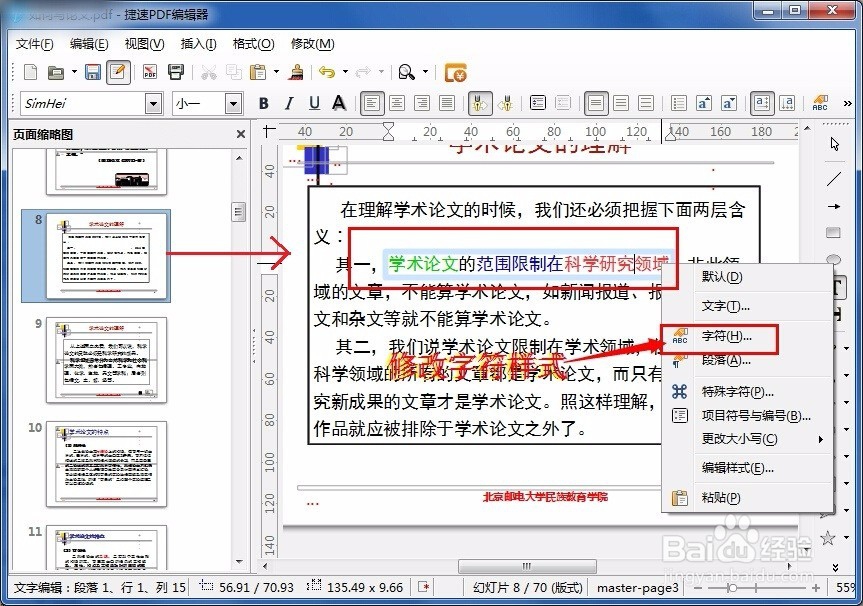The width and height of the screenshot is (863, 606).
Task: Close the 页面缩略图 panel
Action: [x=241, y=134]
